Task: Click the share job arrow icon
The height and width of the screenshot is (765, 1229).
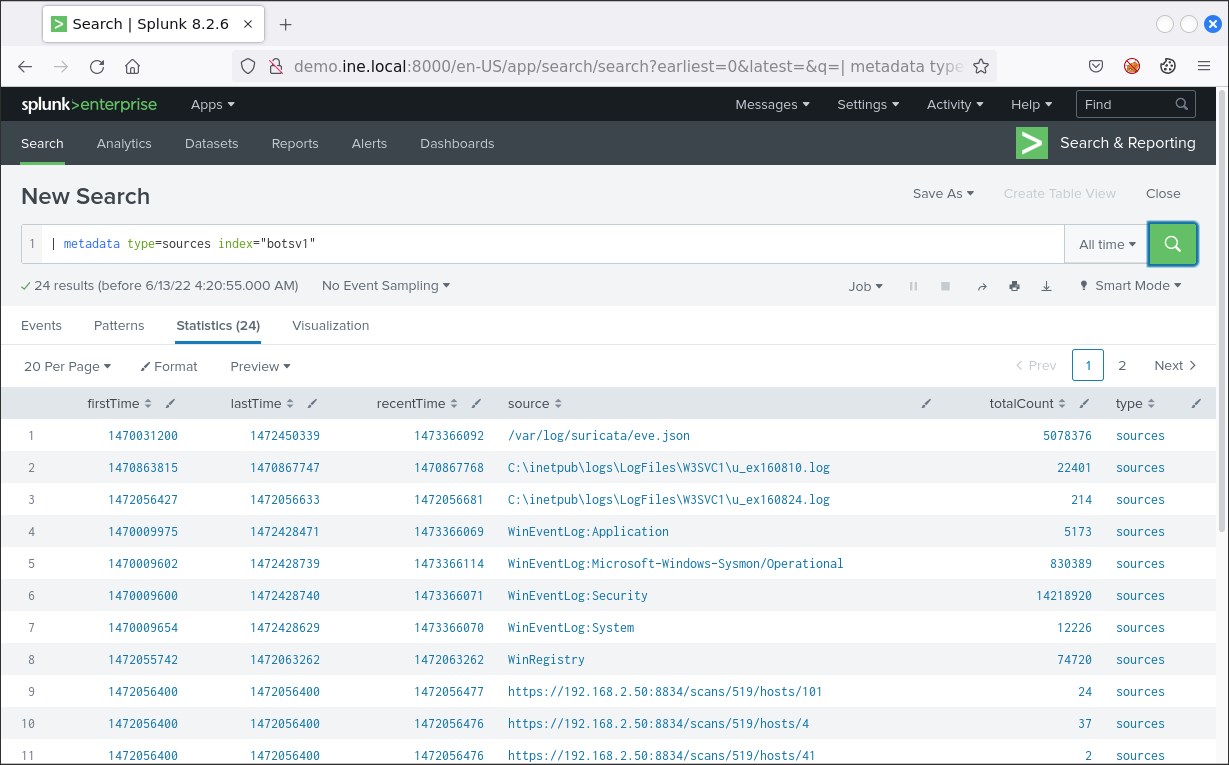Action: [982, 286]
